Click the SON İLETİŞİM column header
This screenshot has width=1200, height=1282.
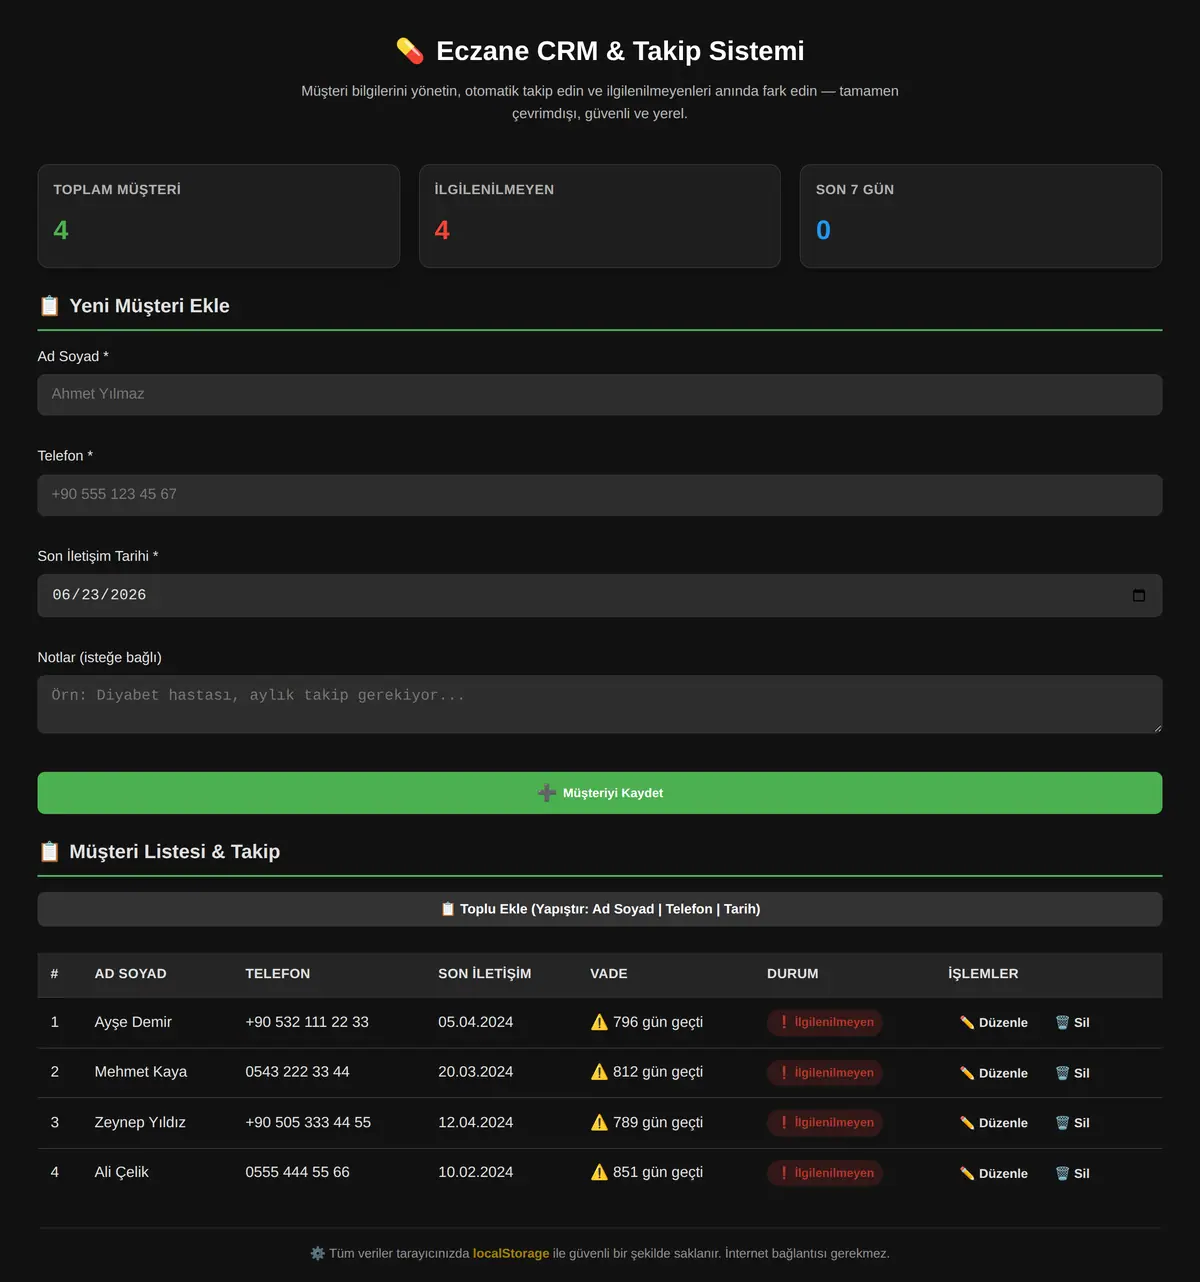[484, 974]
